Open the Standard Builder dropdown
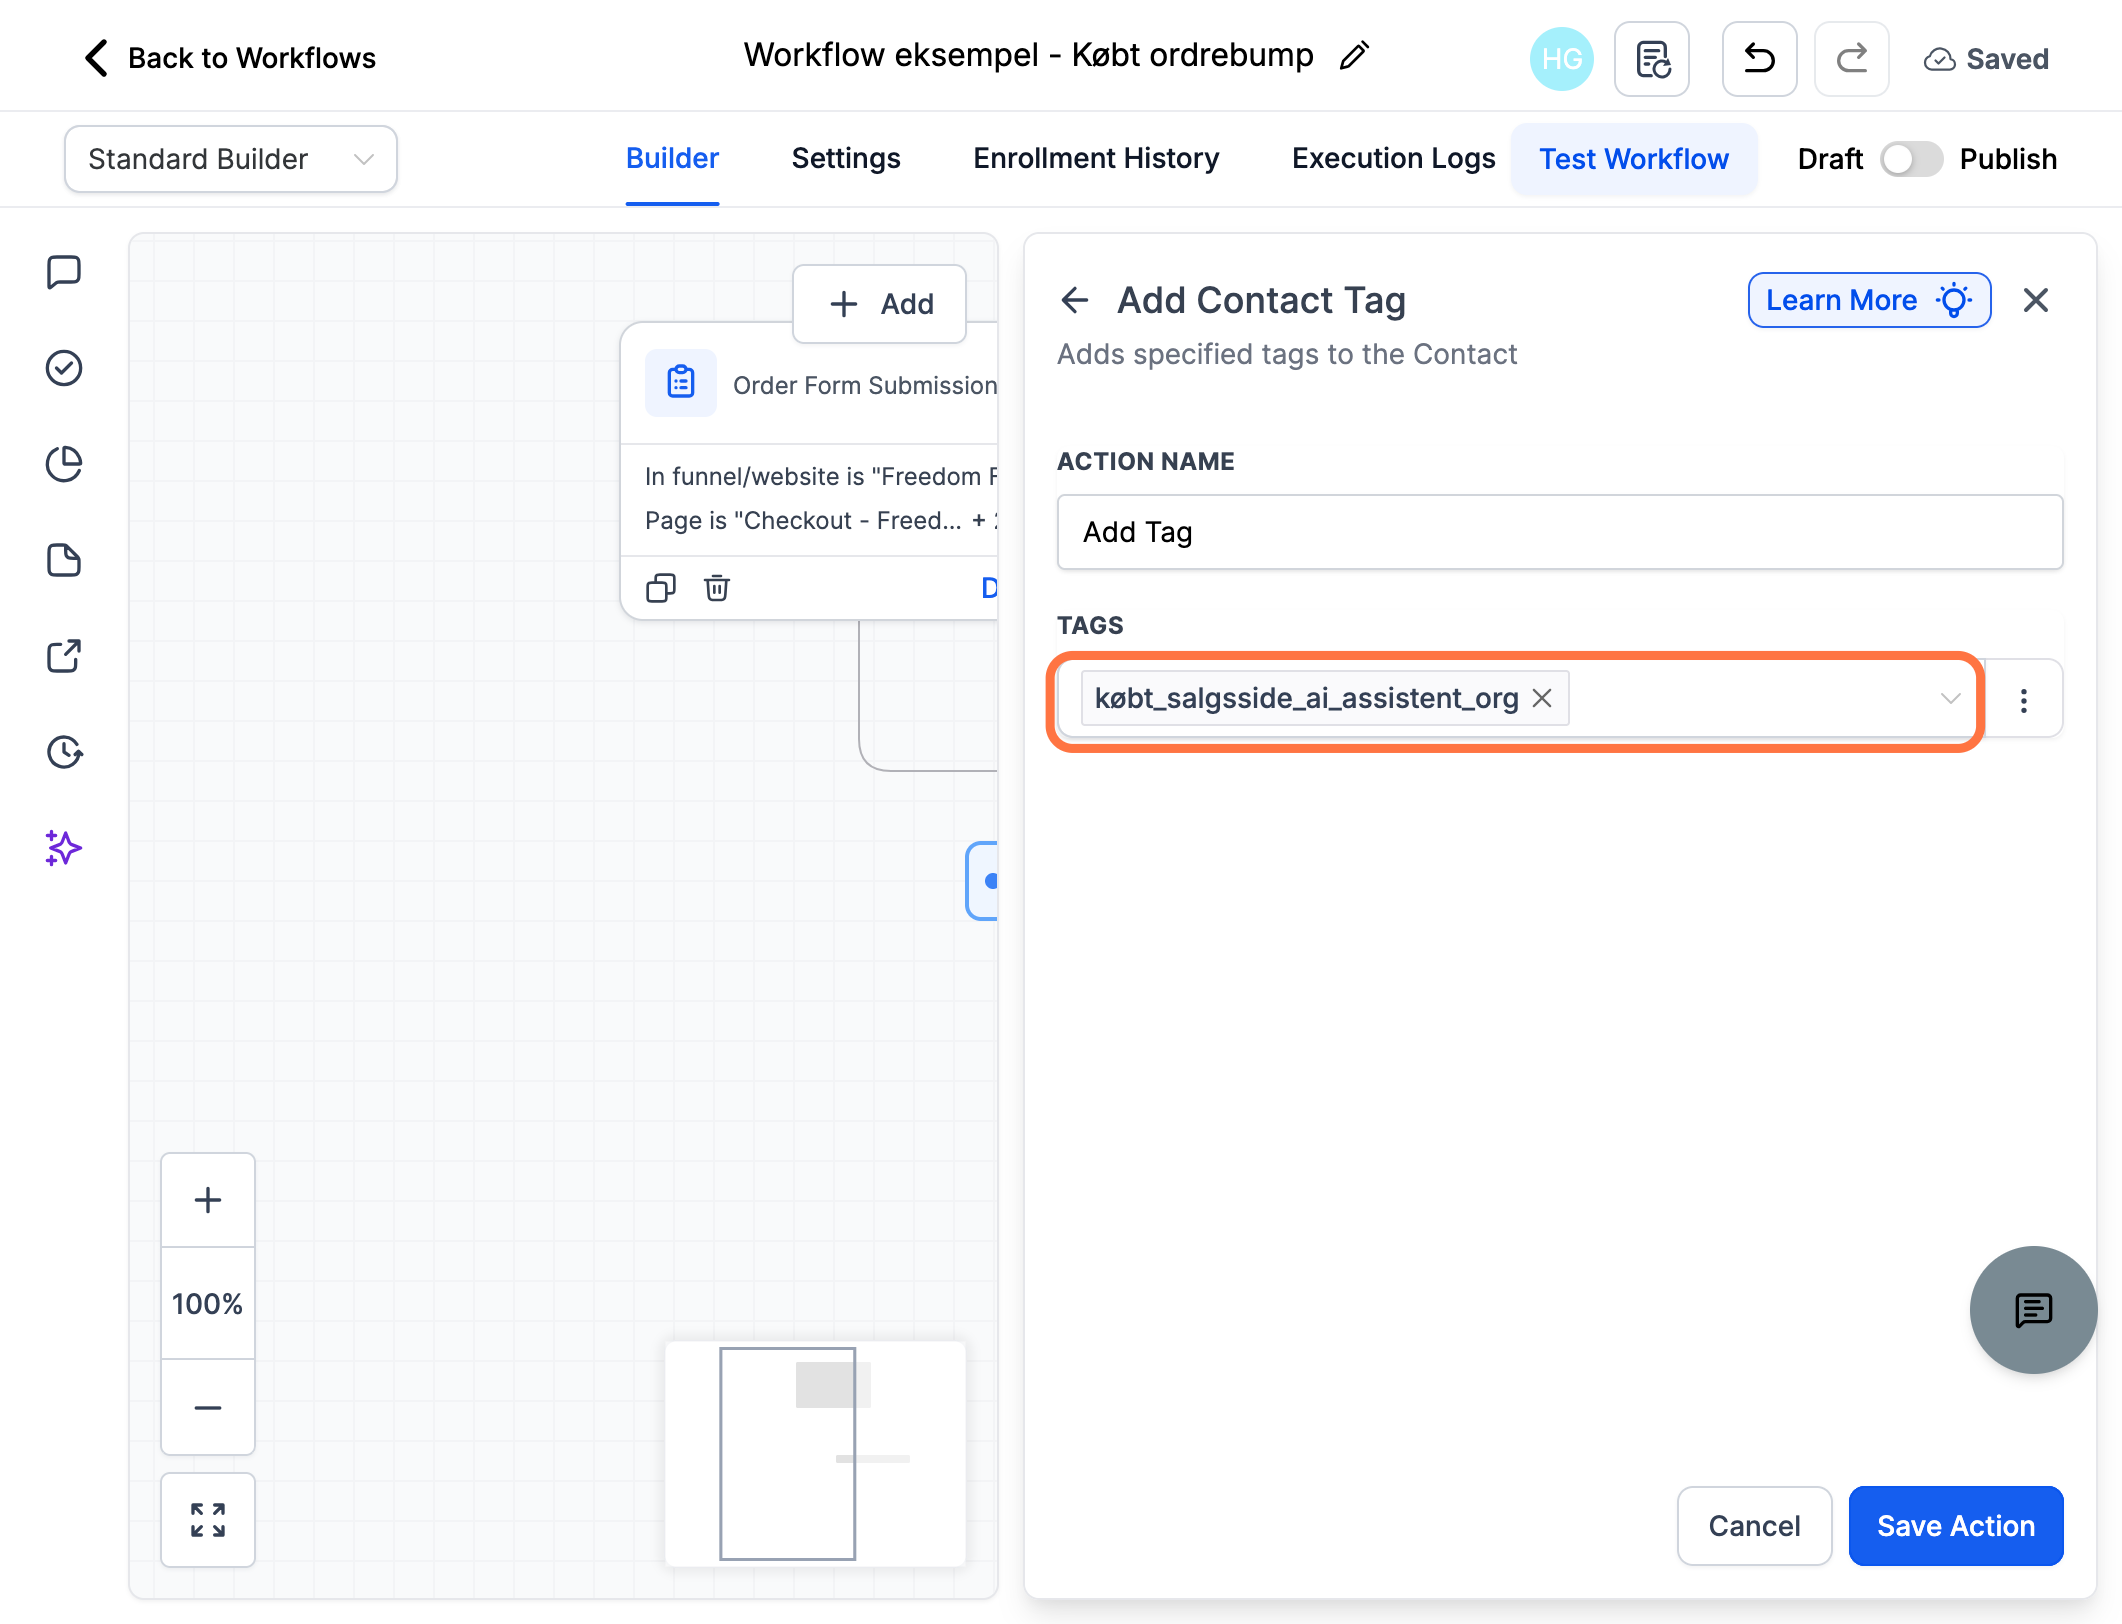This screenshot has height=1624, width=2122. (231, 159)
